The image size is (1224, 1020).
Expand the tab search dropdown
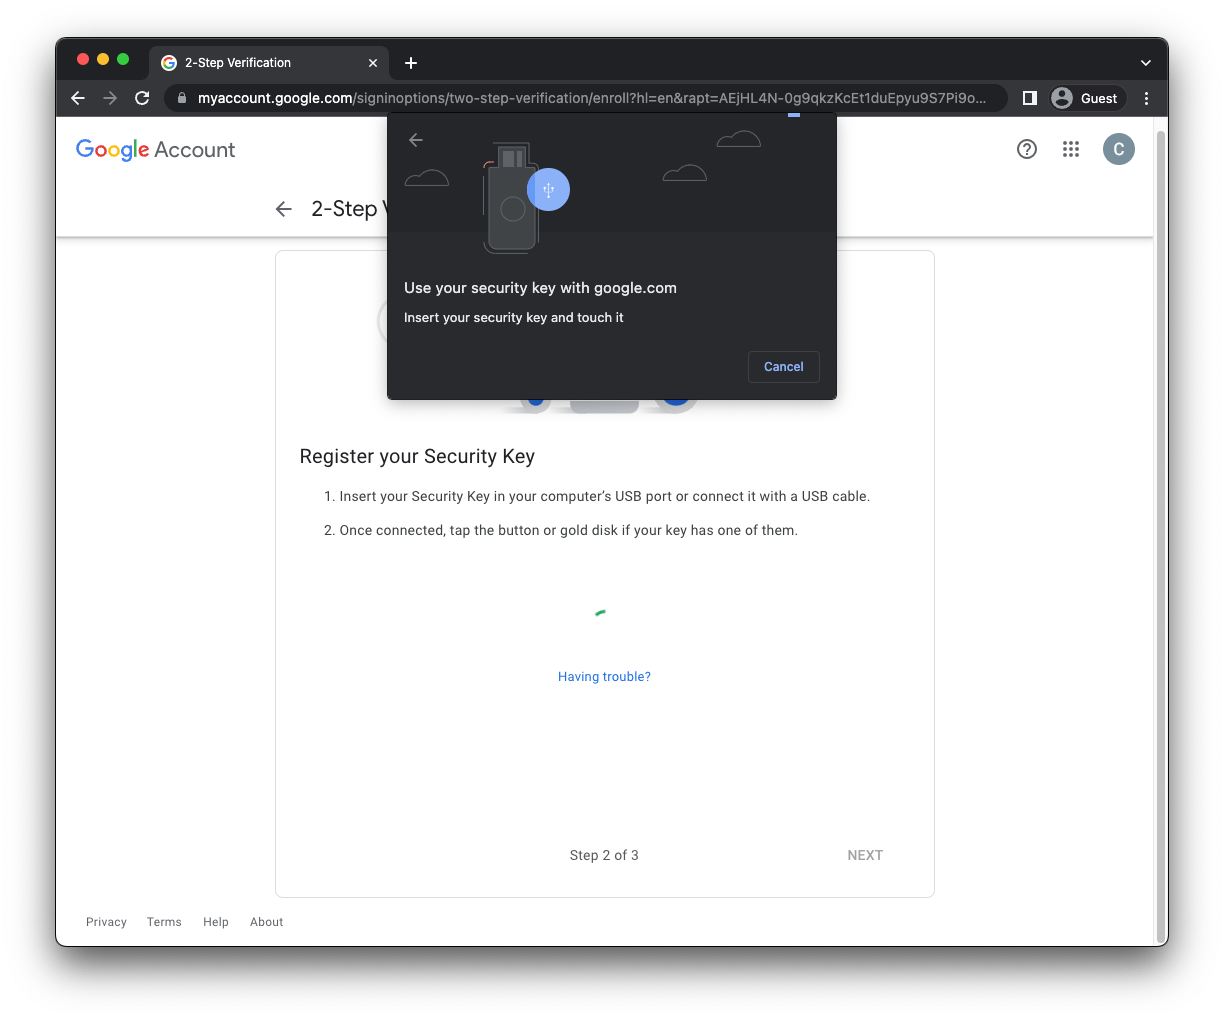(1145, 63)
